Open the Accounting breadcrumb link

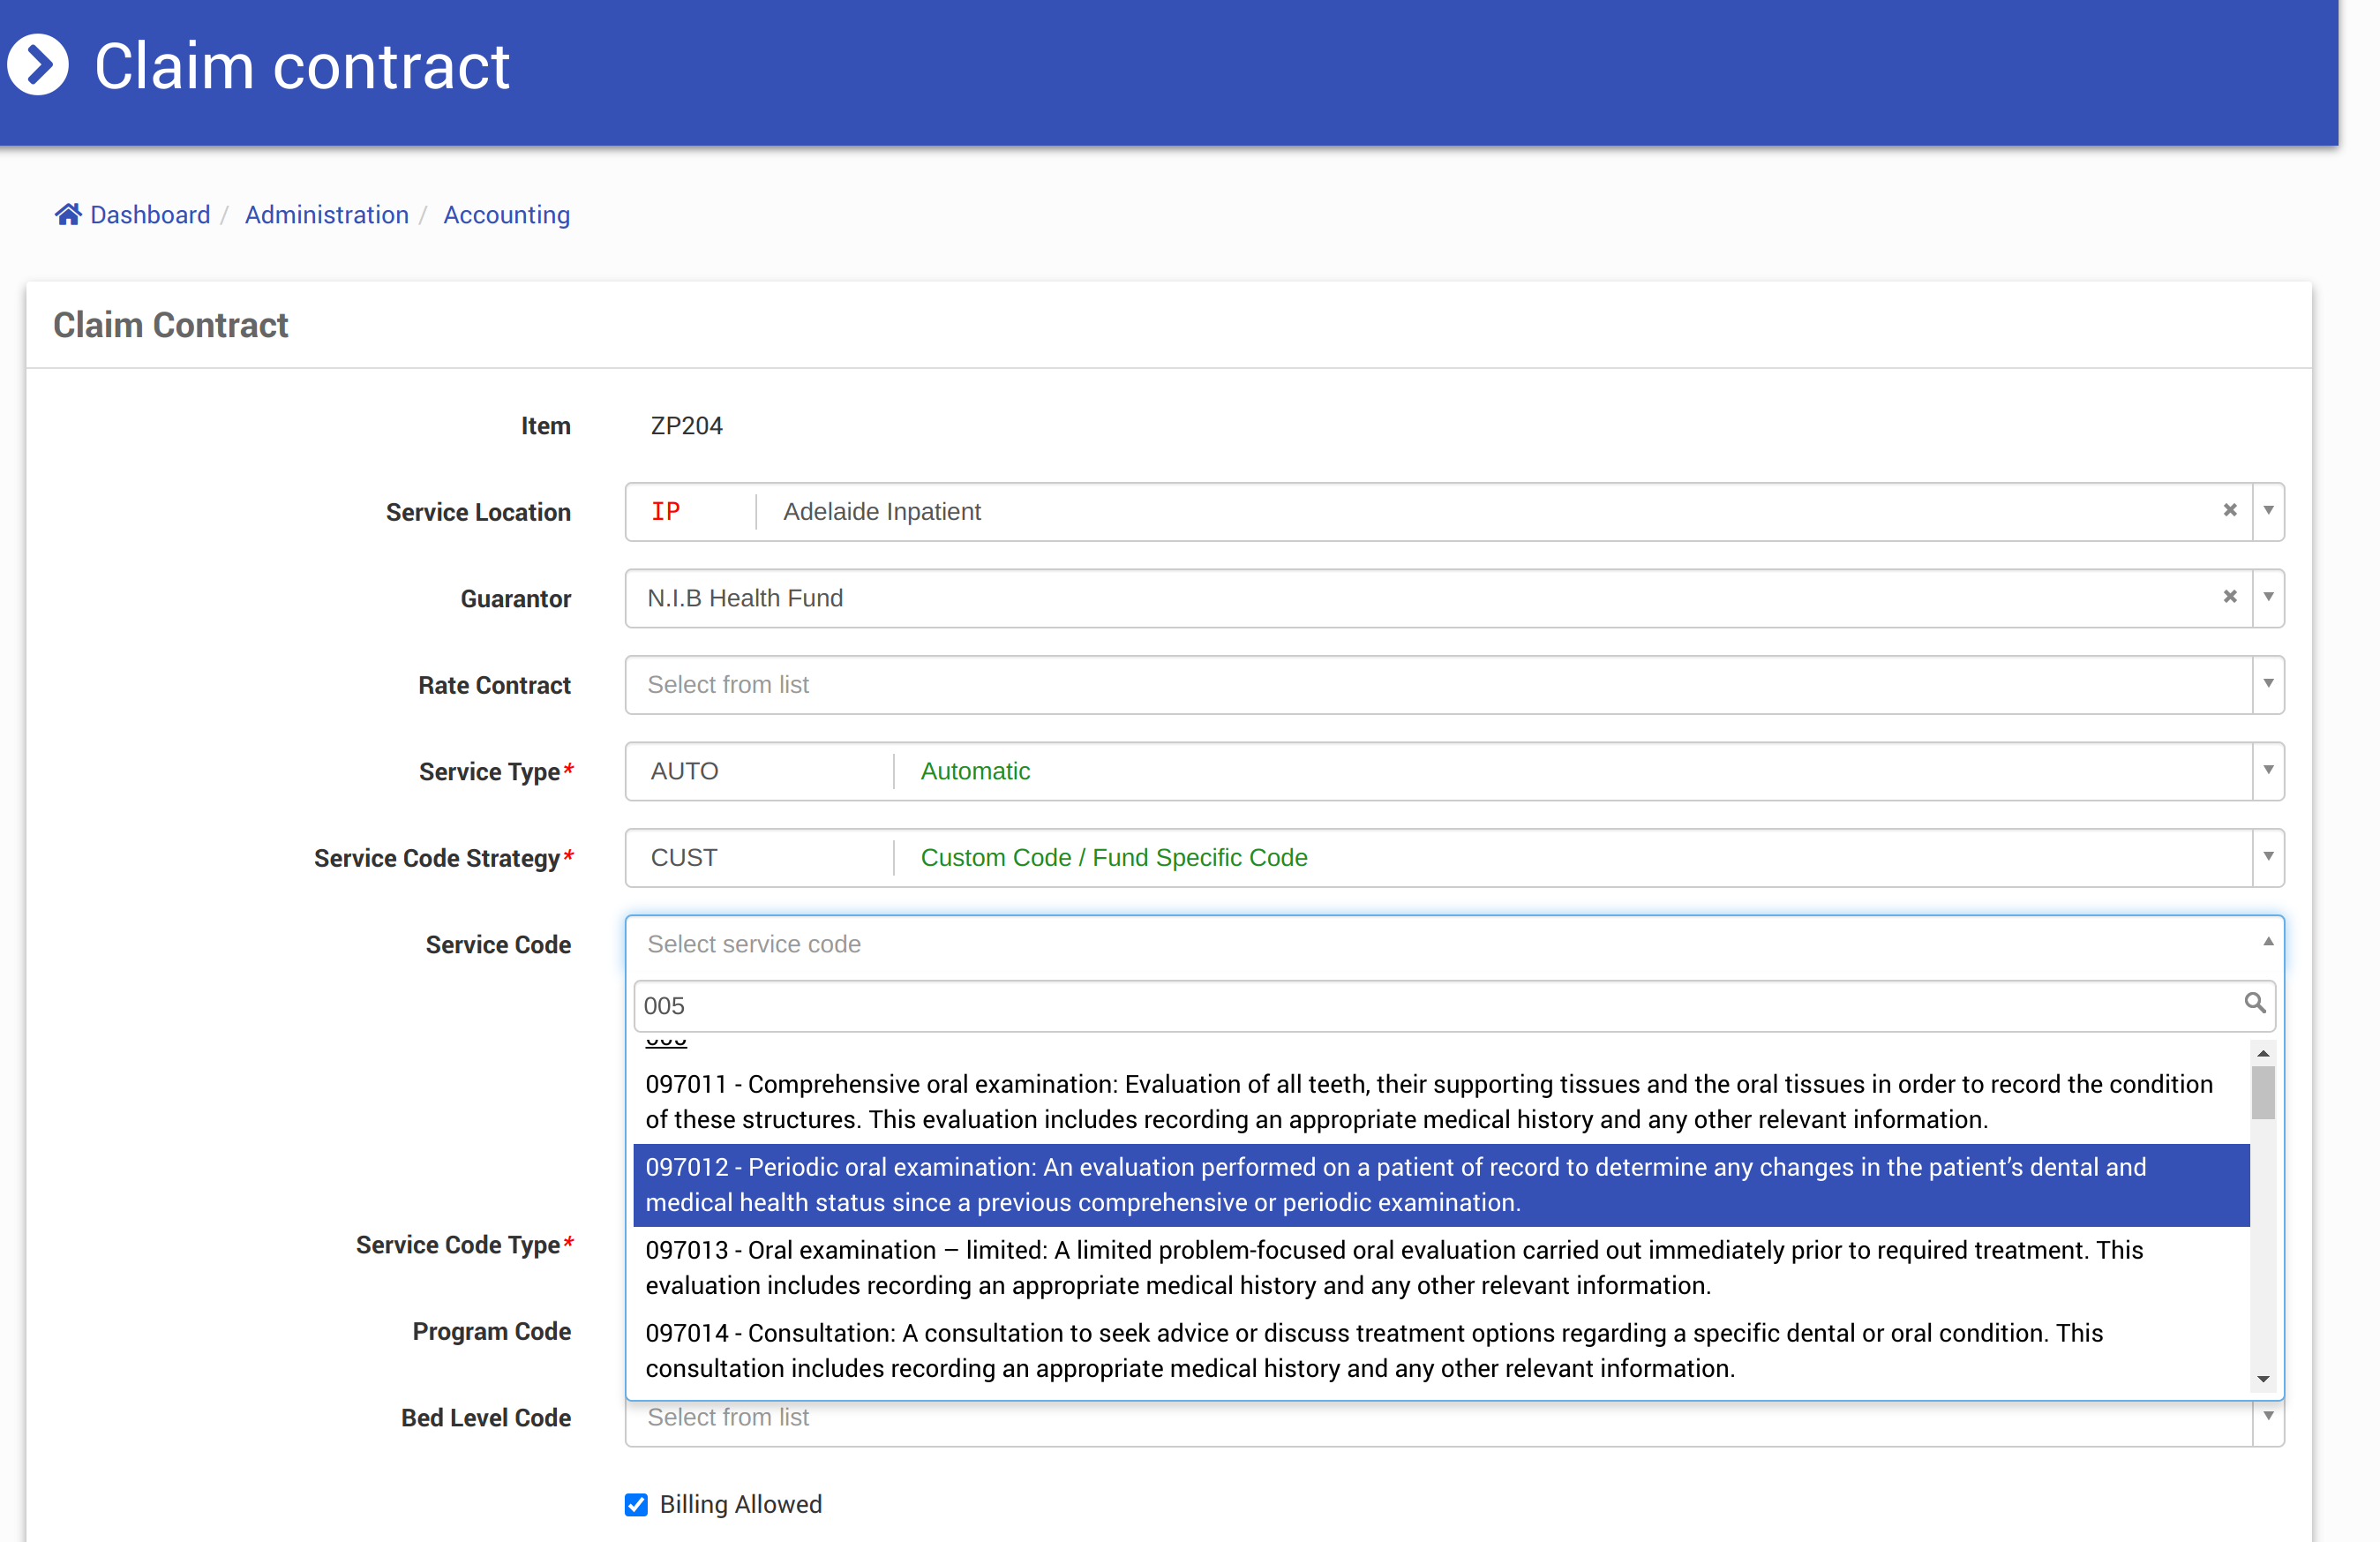point(506,214)
